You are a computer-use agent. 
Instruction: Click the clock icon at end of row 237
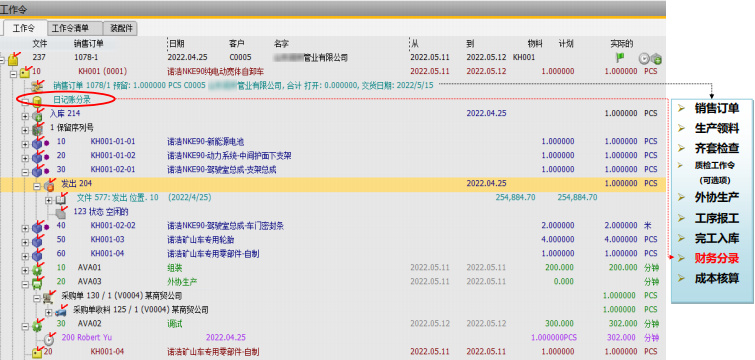(644, 59)
